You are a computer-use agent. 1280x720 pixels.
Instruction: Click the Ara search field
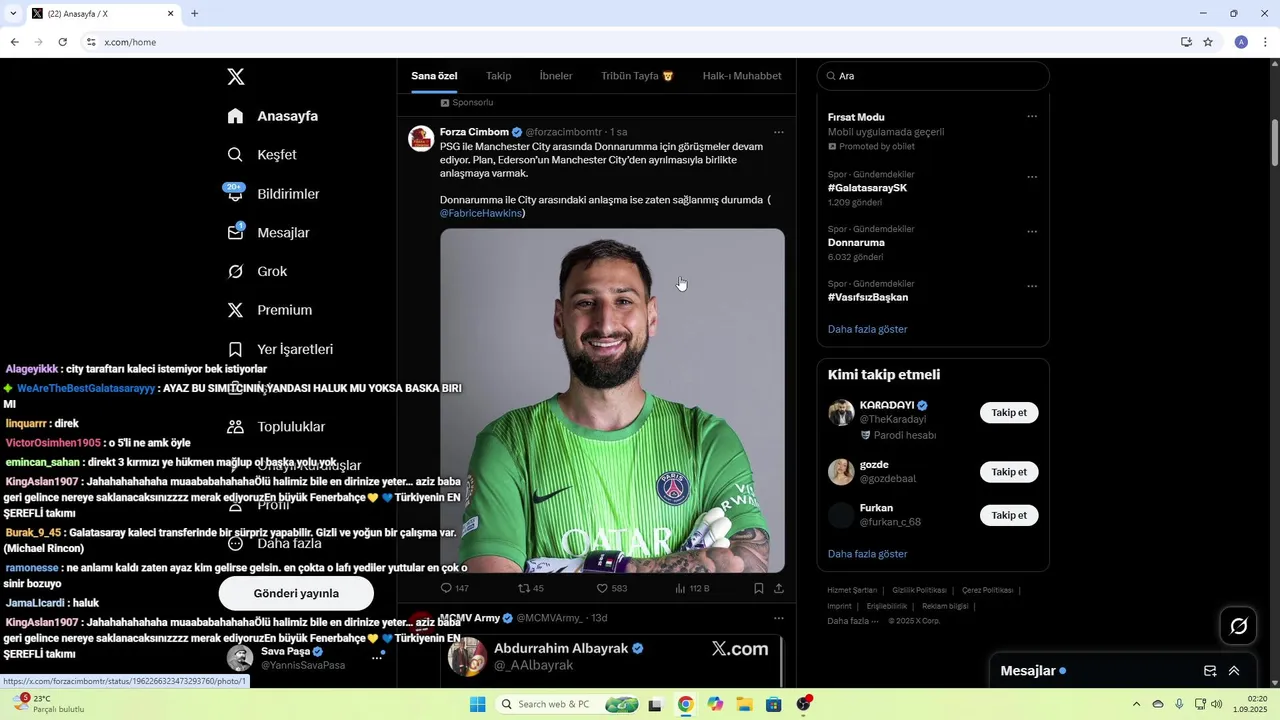pyautogui.click(x=933, y=76)
